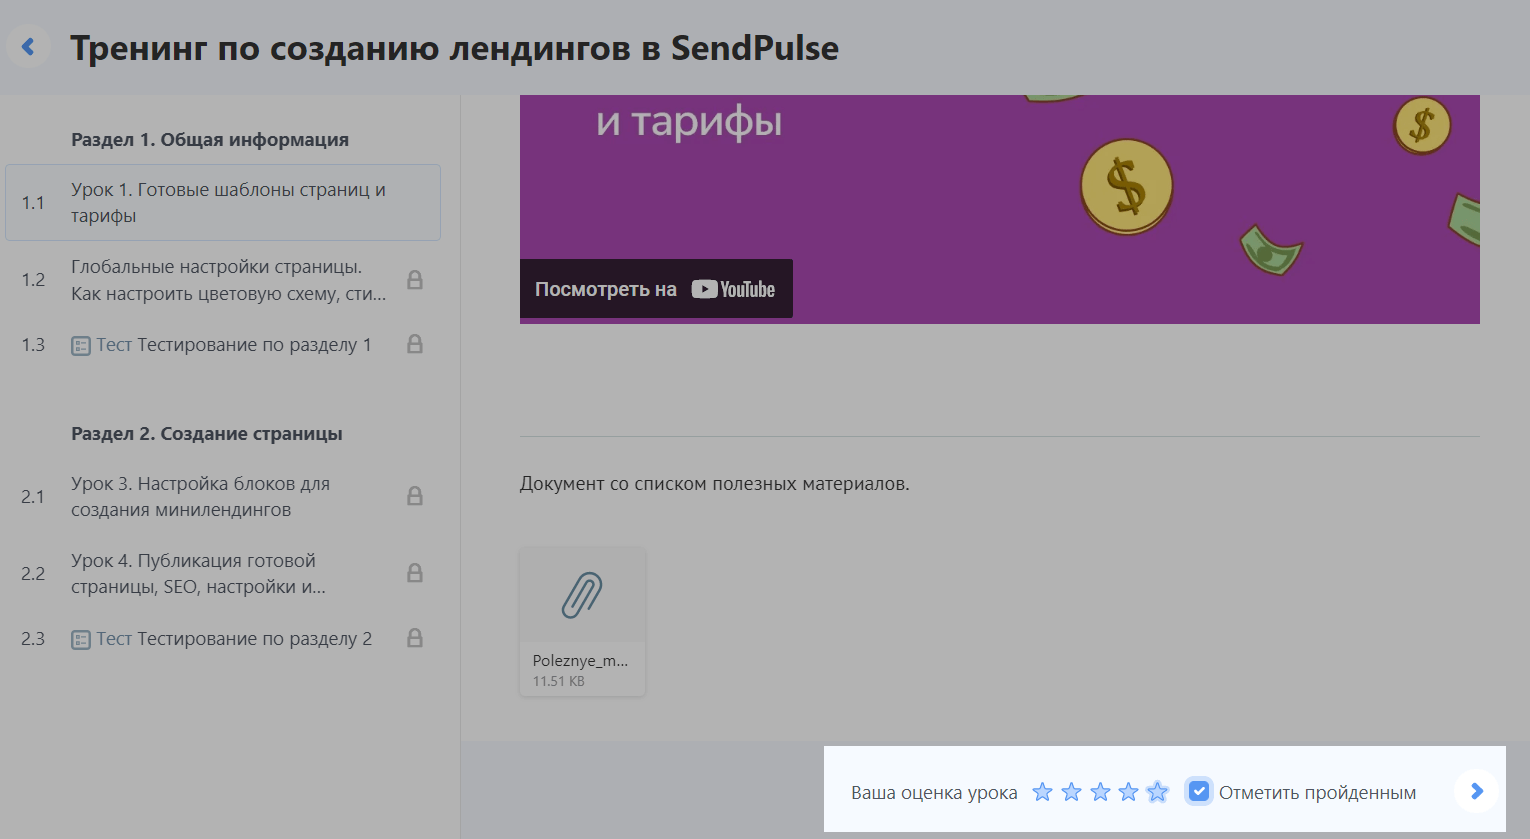Viewport: 1530px width, 839px height.
Task: Open lesson 1.1 Готовые шаблоны страниц и тарифы
Action: tap(223, 202)
